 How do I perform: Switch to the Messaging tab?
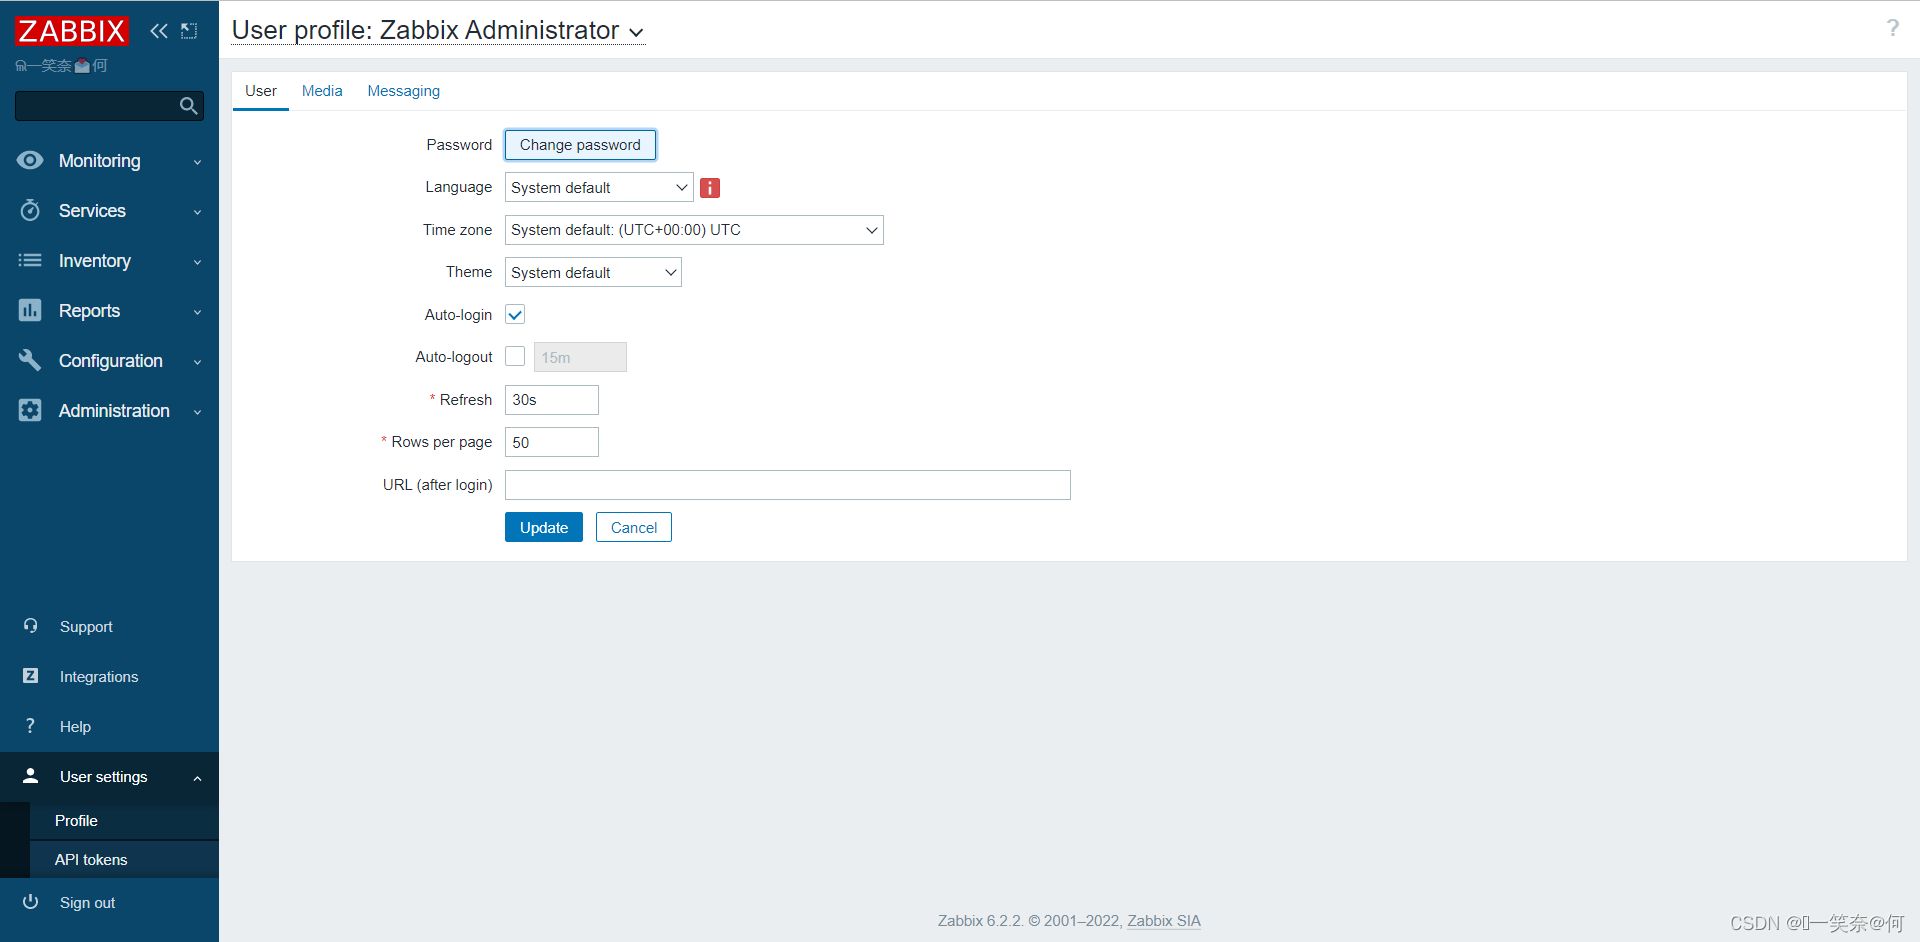pyautogui.click(x=403, y=91)
